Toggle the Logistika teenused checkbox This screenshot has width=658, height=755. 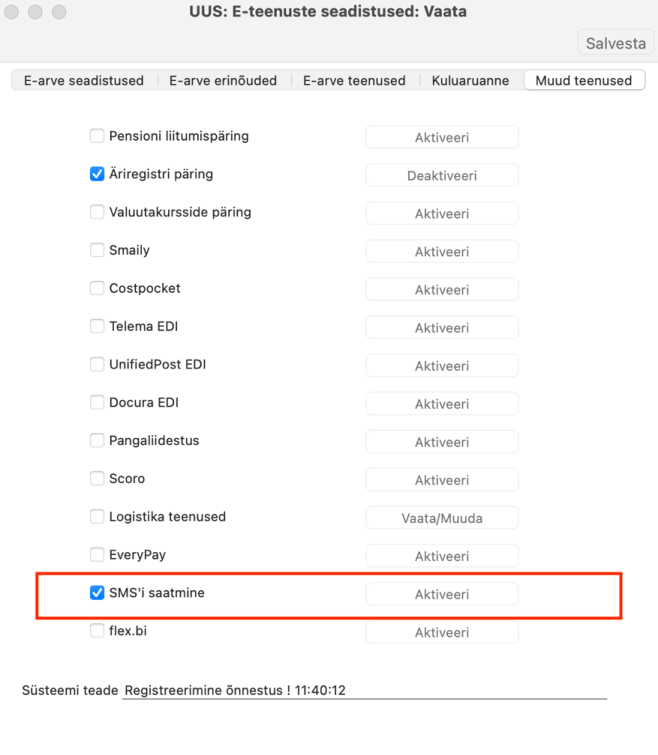[97, 516]
